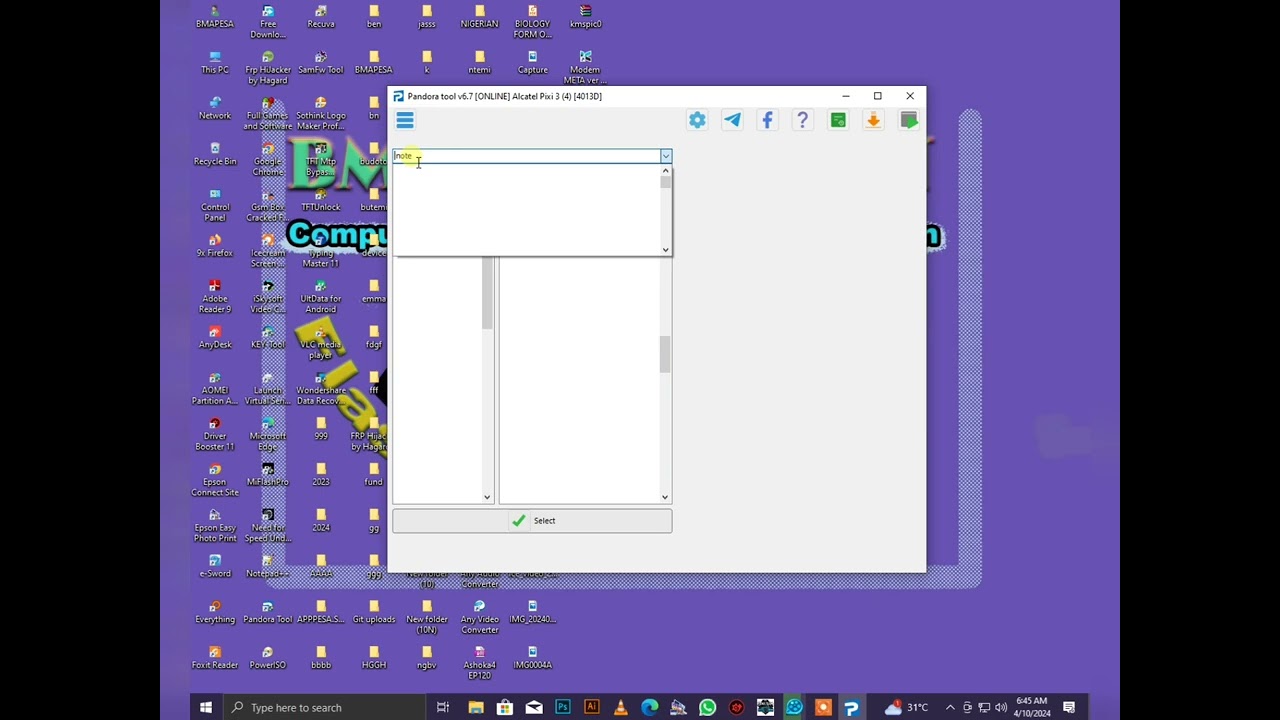Select the IMG0004A file icon
Viewport: 1280px width, 720px height.
pos(533,658)
